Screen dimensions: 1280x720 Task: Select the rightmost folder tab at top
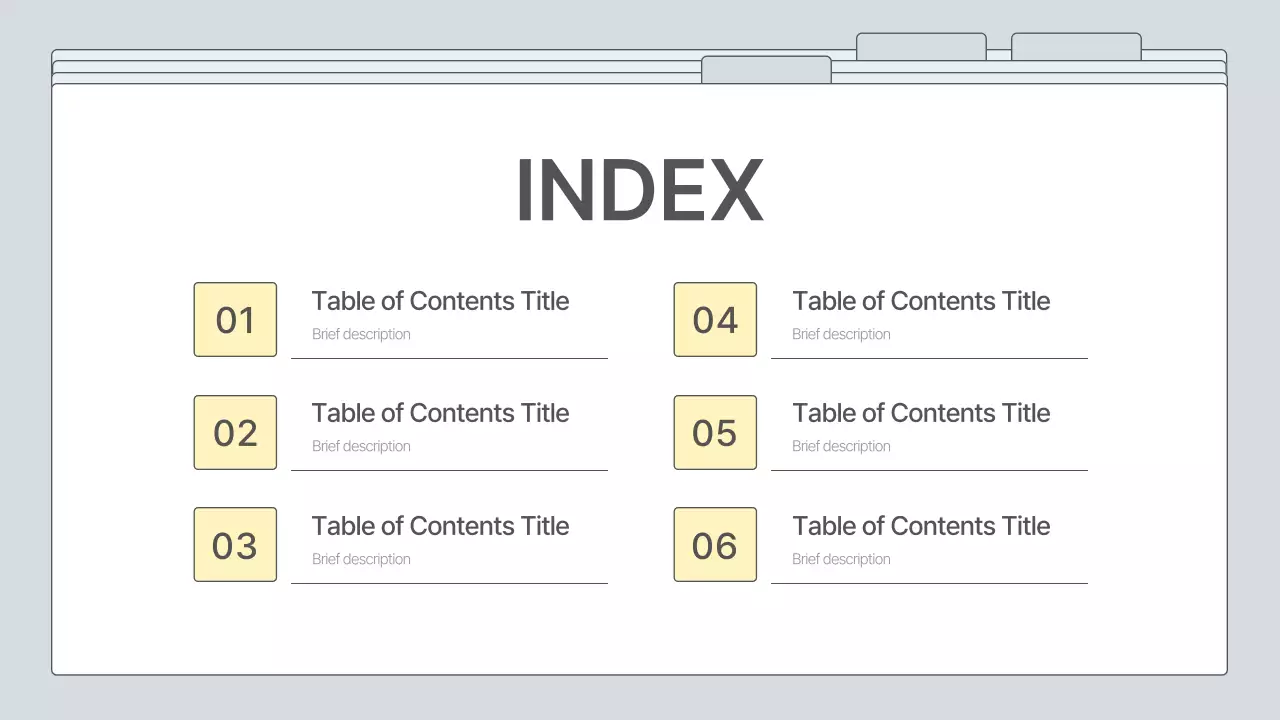tap(1076, 46)
